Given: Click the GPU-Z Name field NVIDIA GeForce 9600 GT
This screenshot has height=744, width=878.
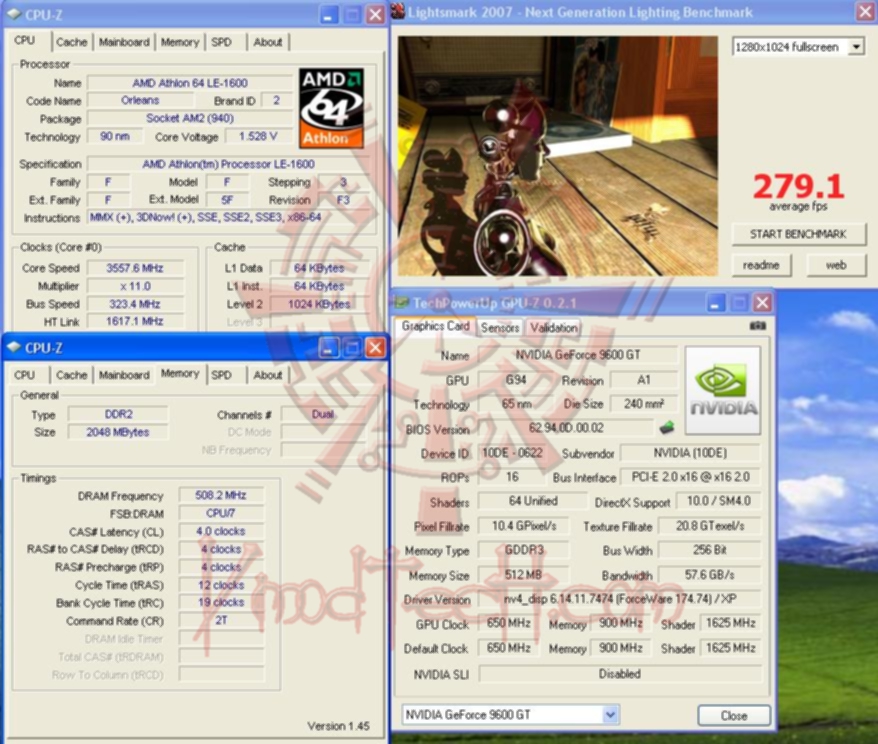Looking at the screenshot, I should 578,355.
